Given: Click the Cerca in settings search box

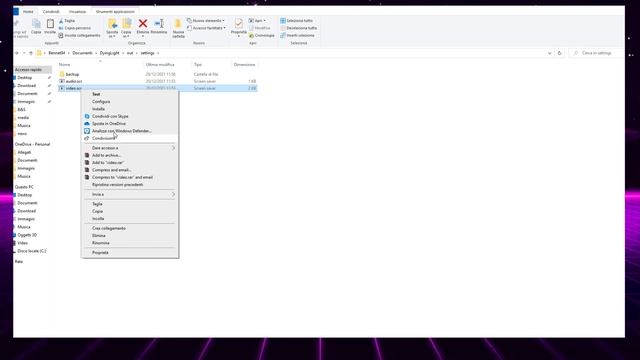Looking at the screenshot, I should point(596,53).
